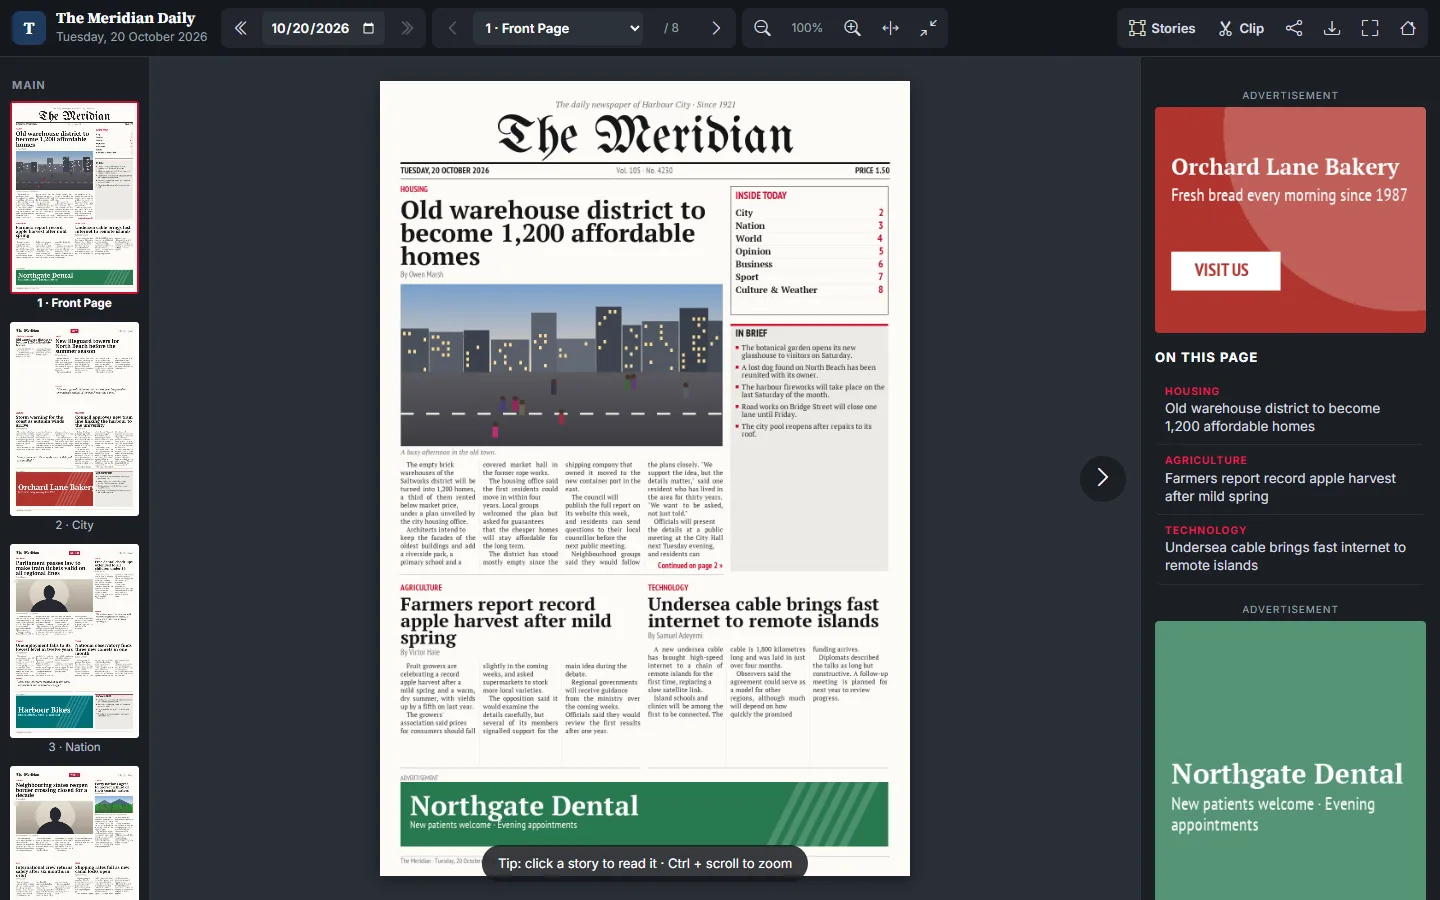Screen dimensions: 1440x900
Task: Open the Nation page thumbnail
Action: click(74, 641)
